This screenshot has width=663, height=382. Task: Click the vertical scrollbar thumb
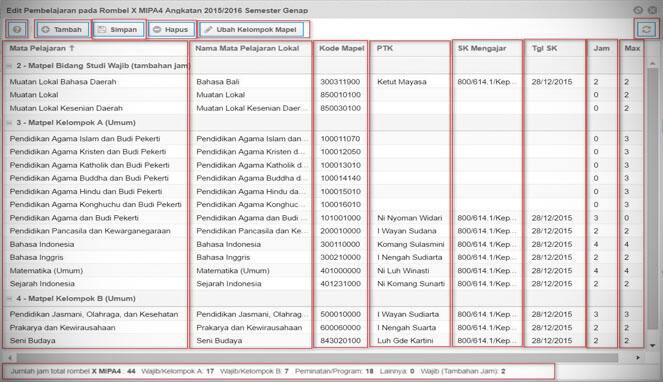652,199
